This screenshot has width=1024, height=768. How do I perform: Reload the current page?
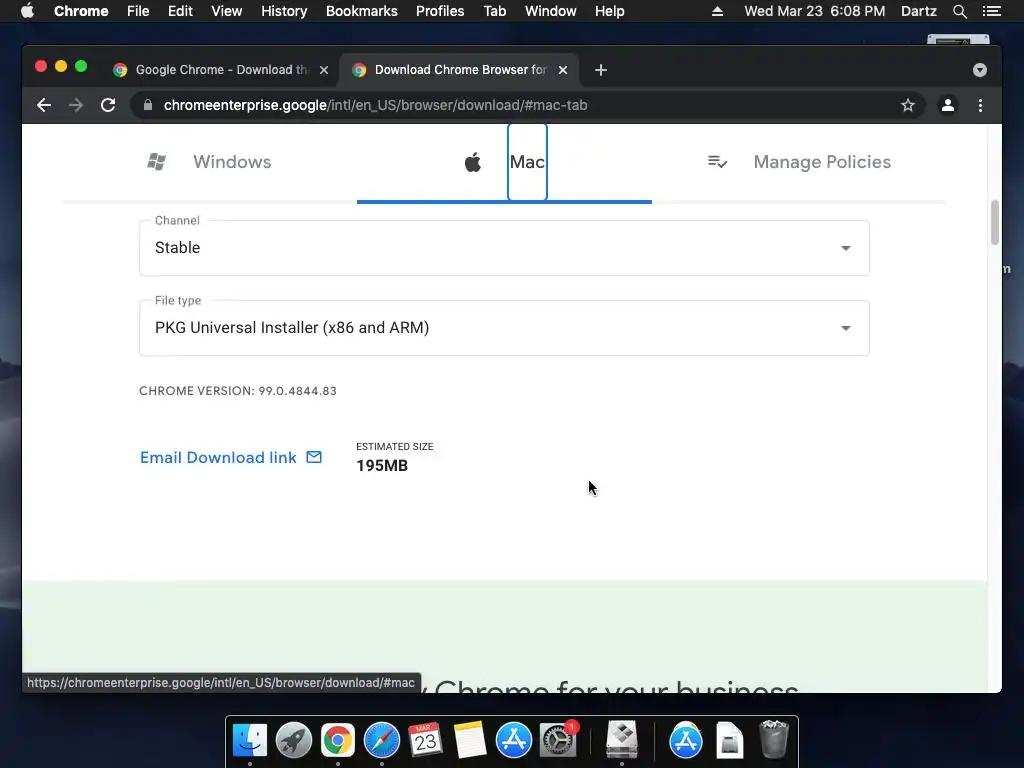[x=108, y=105]
